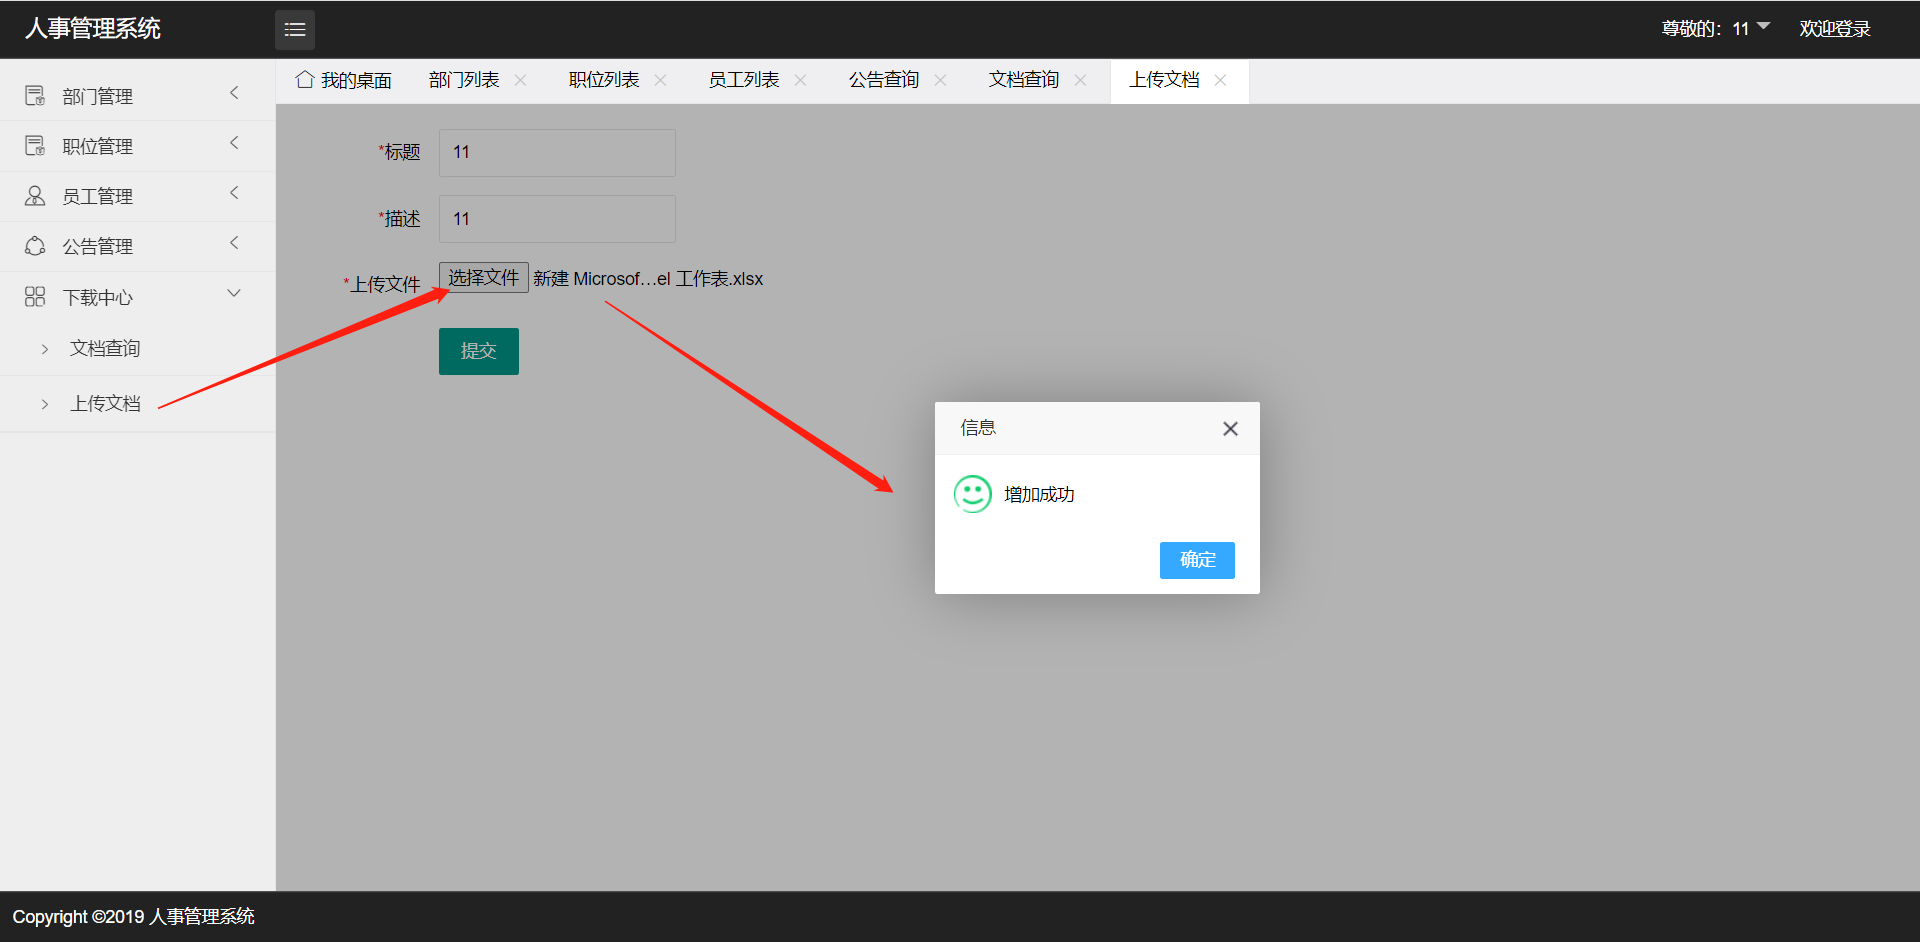Close the 信息 dialog with X icon

[x=1230, y=429]
